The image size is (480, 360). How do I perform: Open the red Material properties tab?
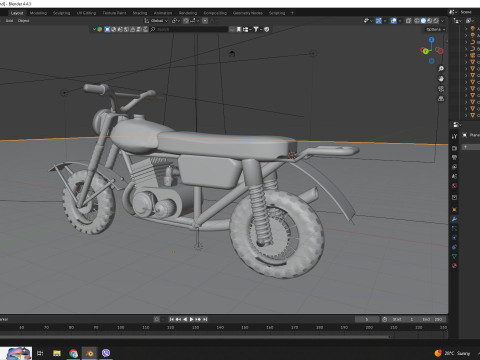tap(454, 266)
